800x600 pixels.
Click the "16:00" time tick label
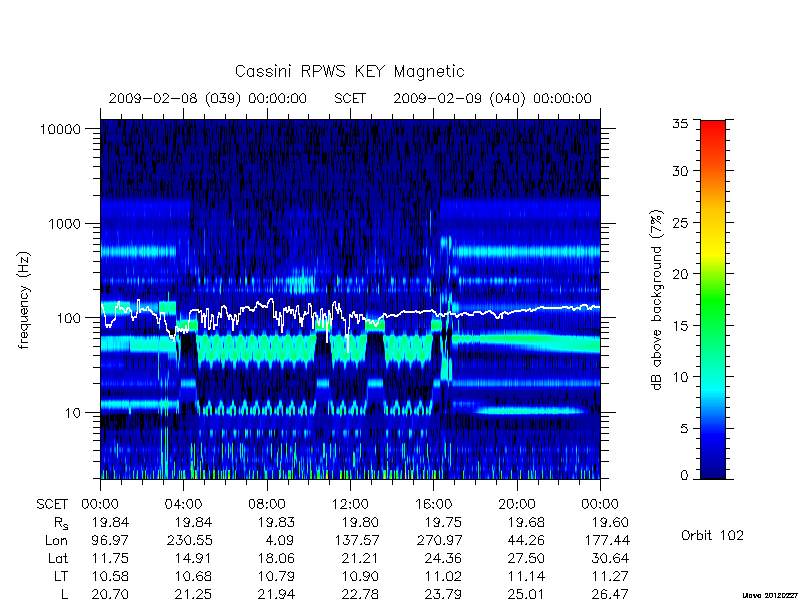[433, 505]
